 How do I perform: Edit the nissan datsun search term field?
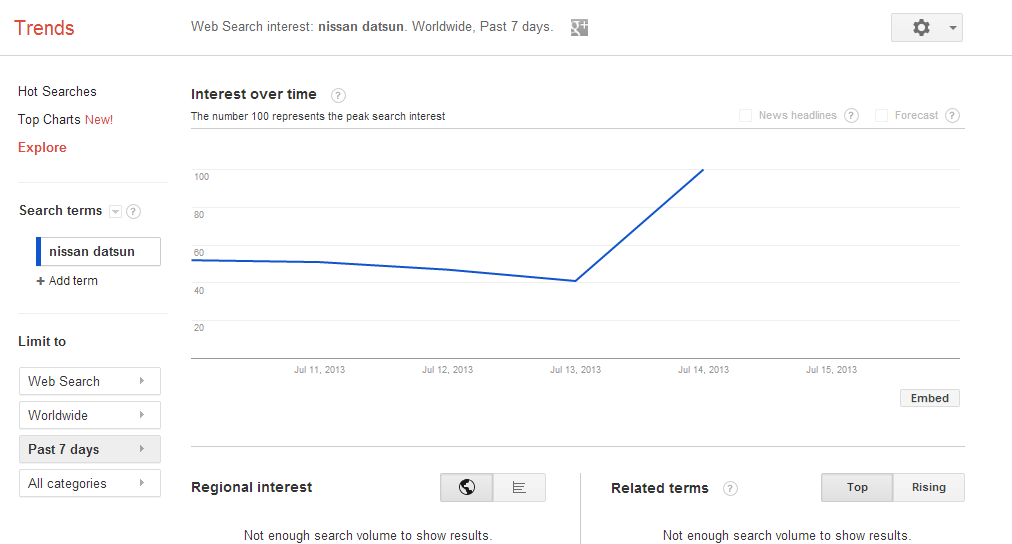pyautogui.click(x=98, y=252)
